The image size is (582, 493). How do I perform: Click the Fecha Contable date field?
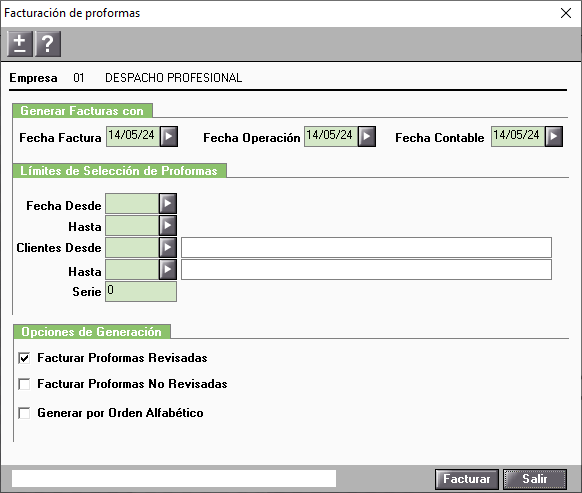pos(518,136)
